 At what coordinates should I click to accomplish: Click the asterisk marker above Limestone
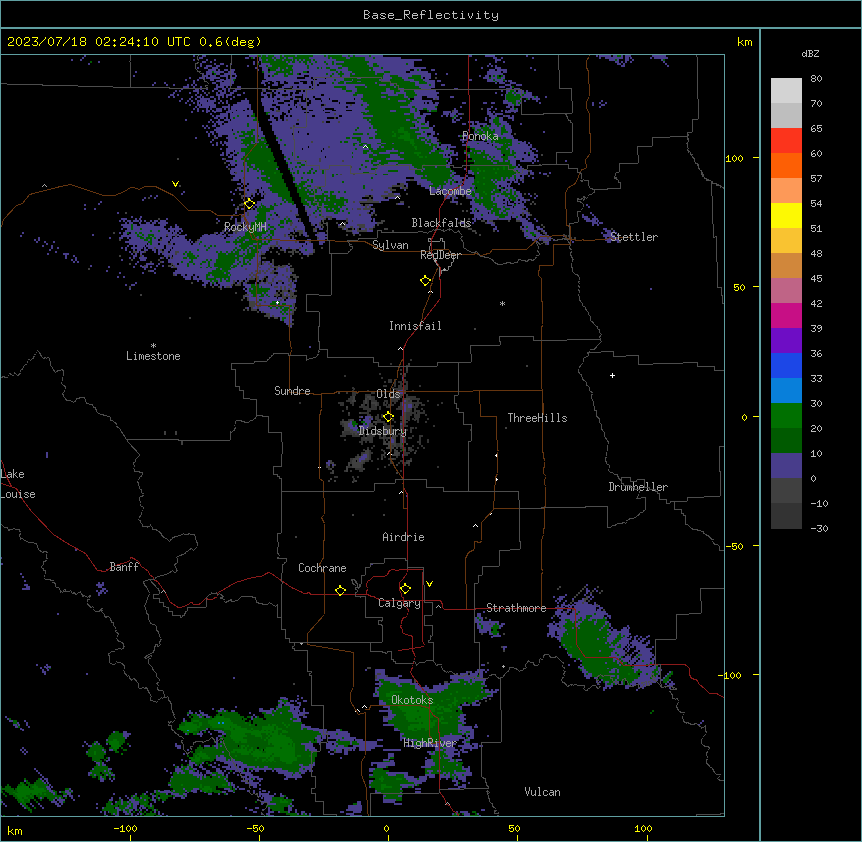[153, 346]
